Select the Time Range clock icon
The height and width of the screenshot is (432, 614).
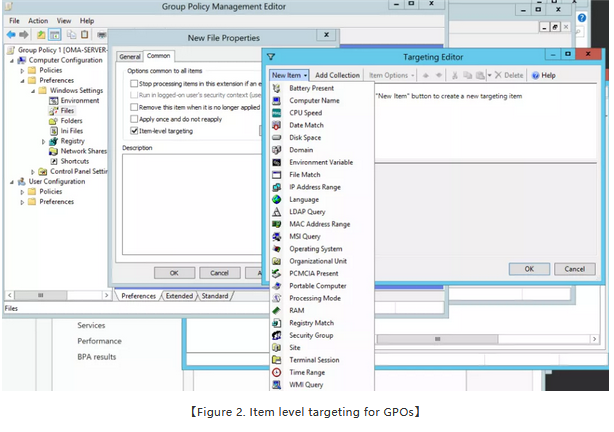pos(277,372)
